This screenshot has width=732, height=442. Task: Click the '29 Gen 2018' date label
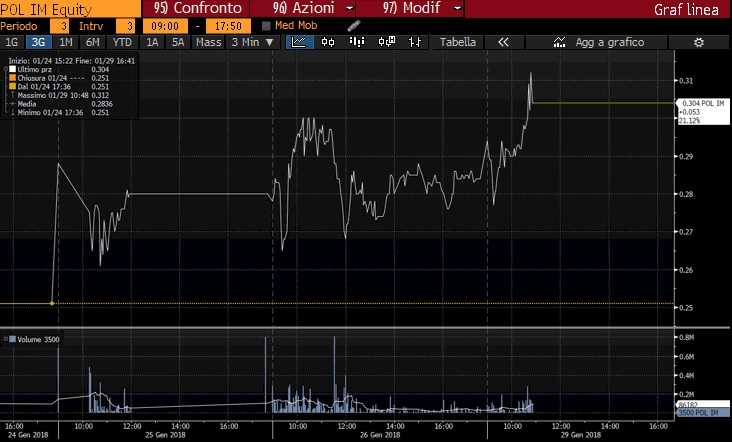point(581,435)
